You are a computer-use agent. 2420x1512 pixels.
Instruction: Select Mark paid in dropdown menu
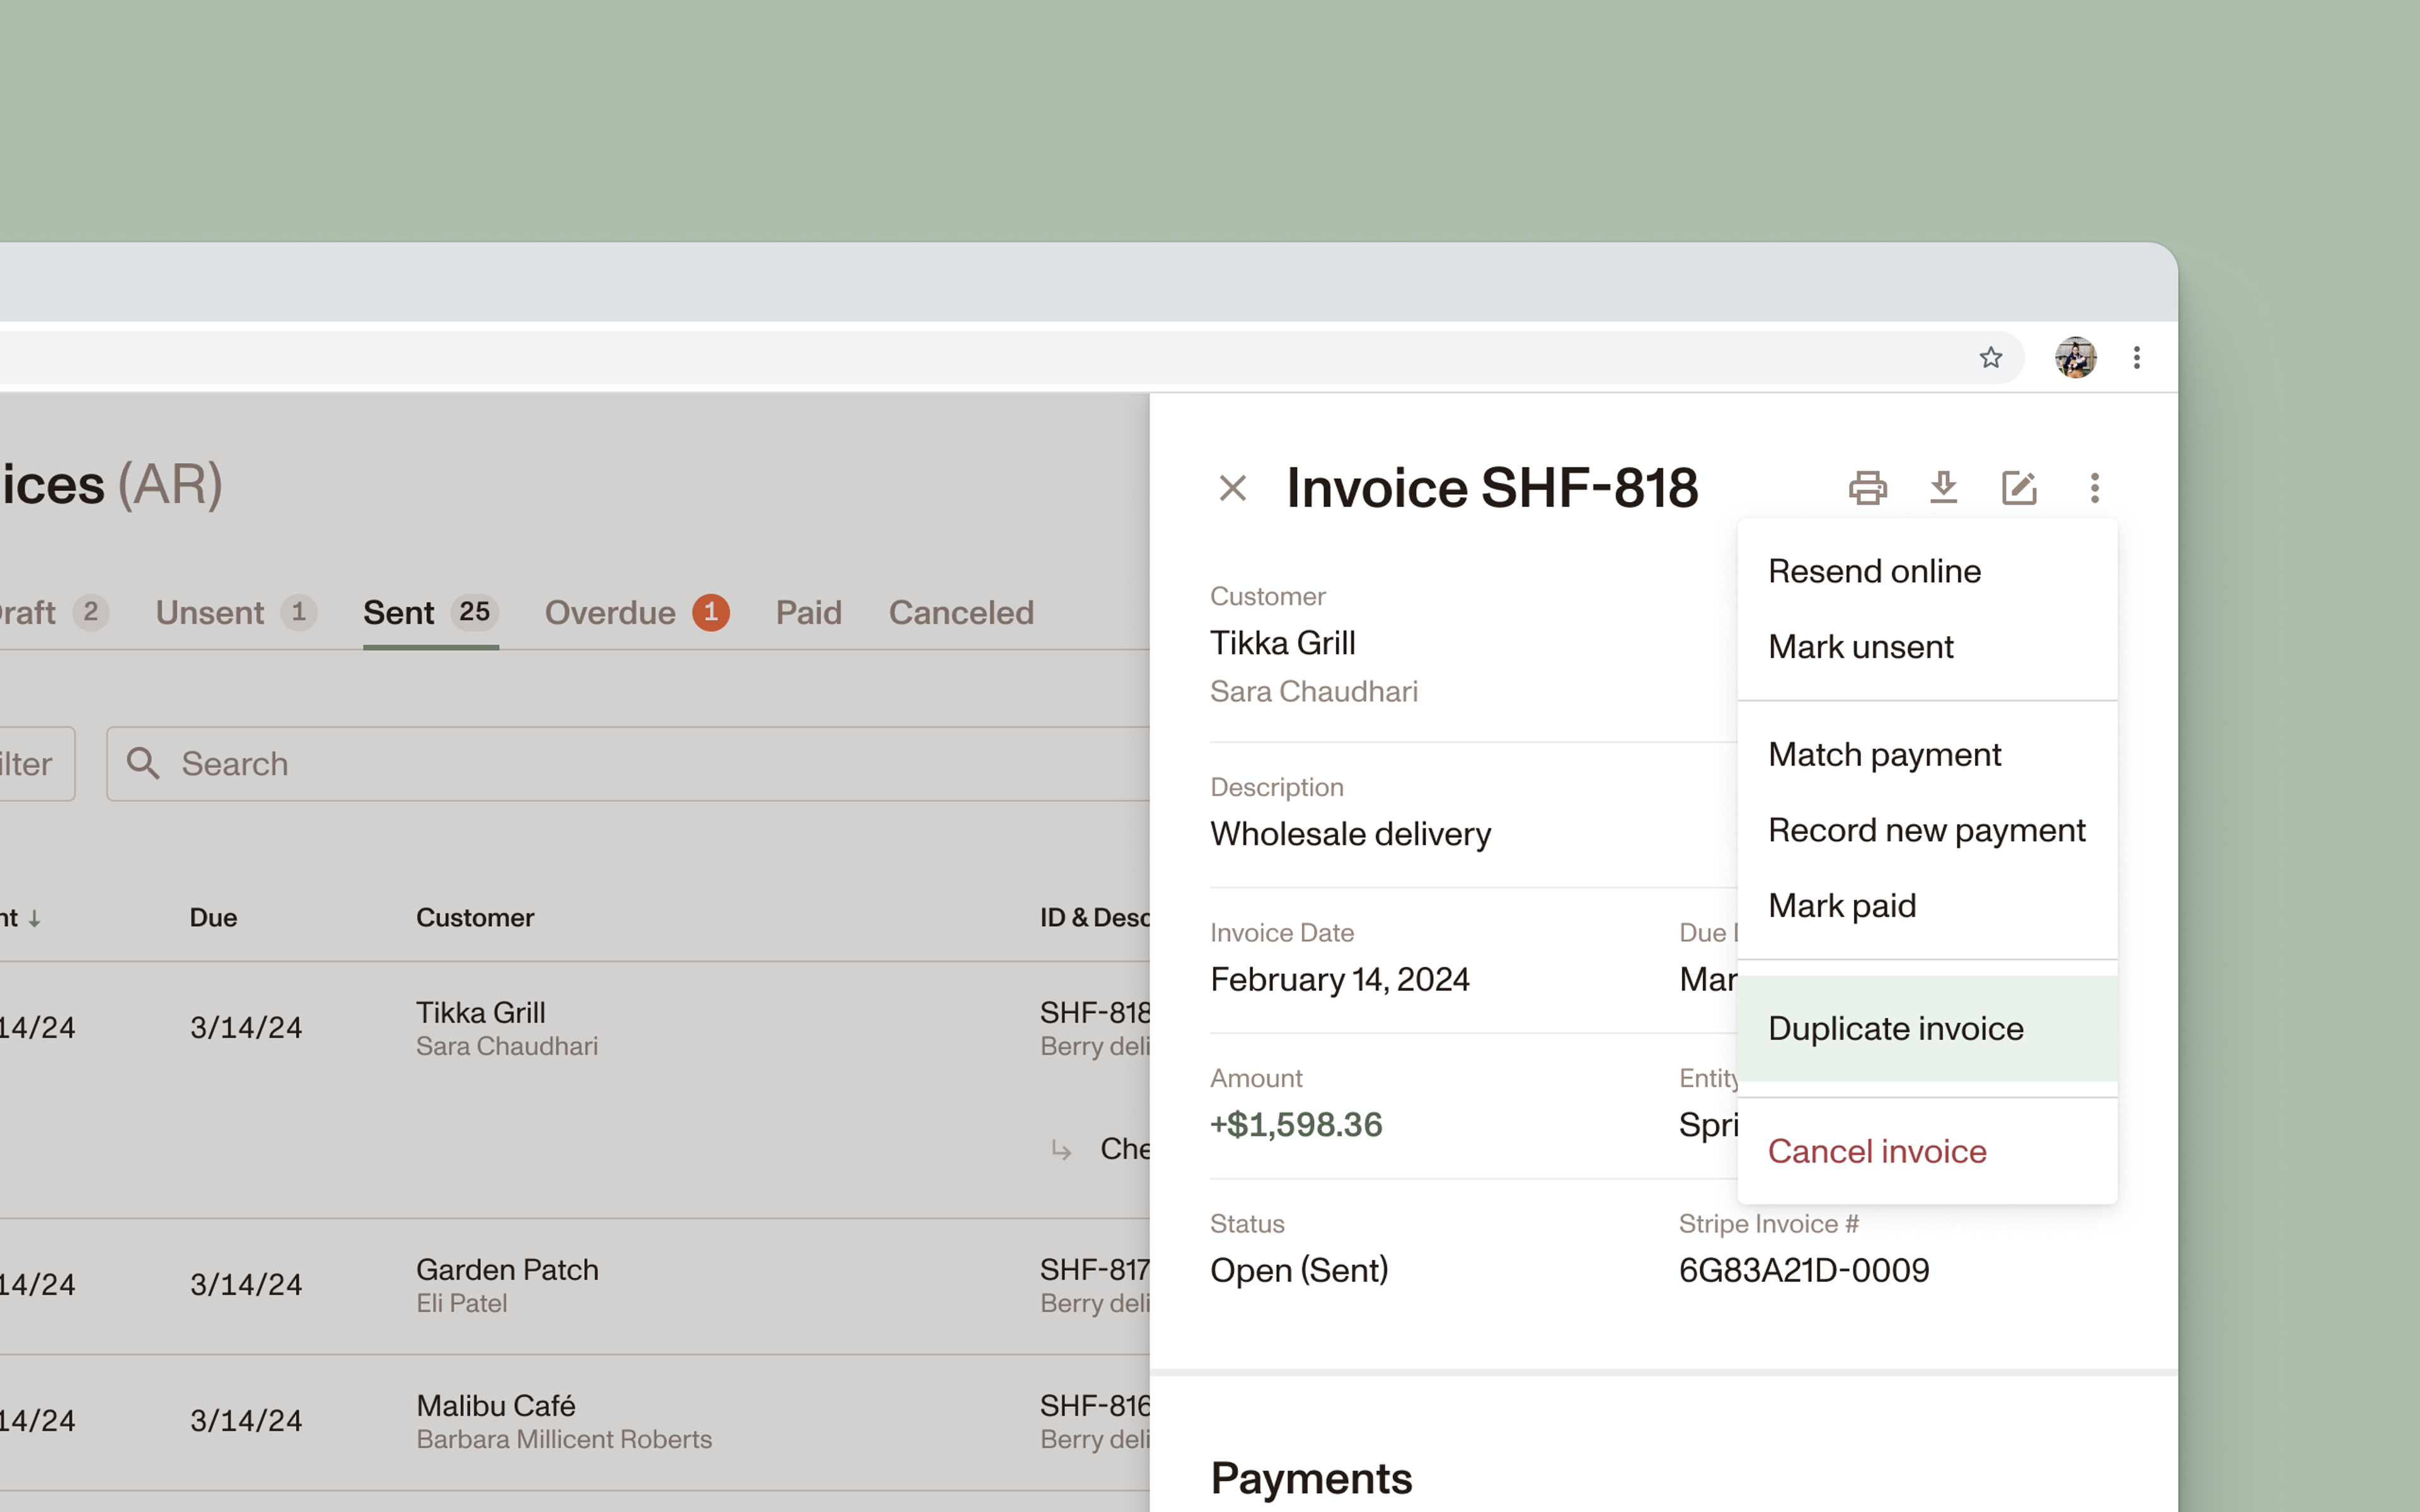1841,906
